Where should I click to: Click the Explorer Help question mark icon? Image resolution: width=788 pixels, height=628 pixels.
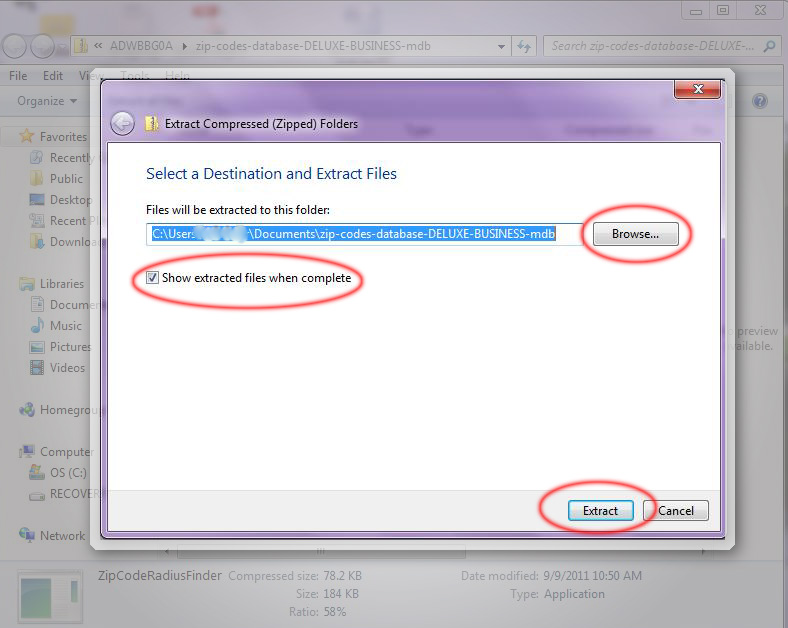click(x=760, y=101)
